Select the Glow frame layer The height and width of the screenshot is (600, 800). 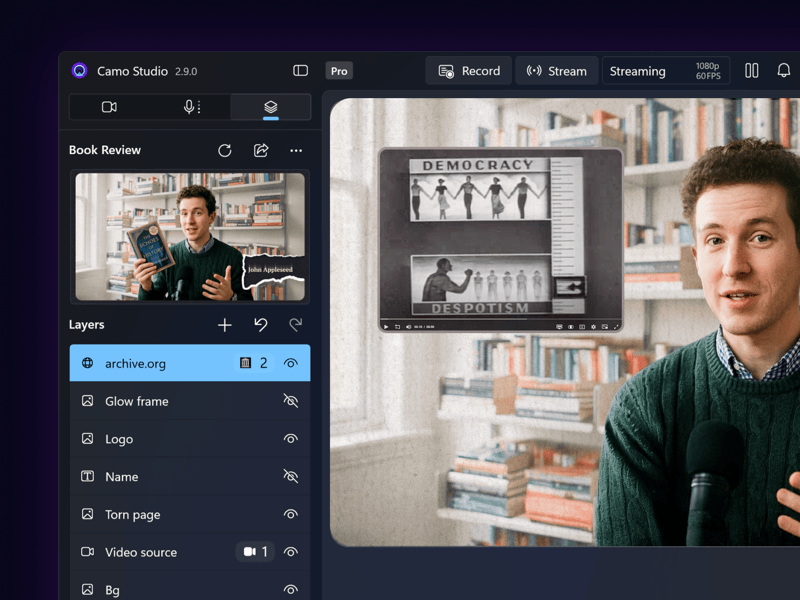tap(190, 401)
